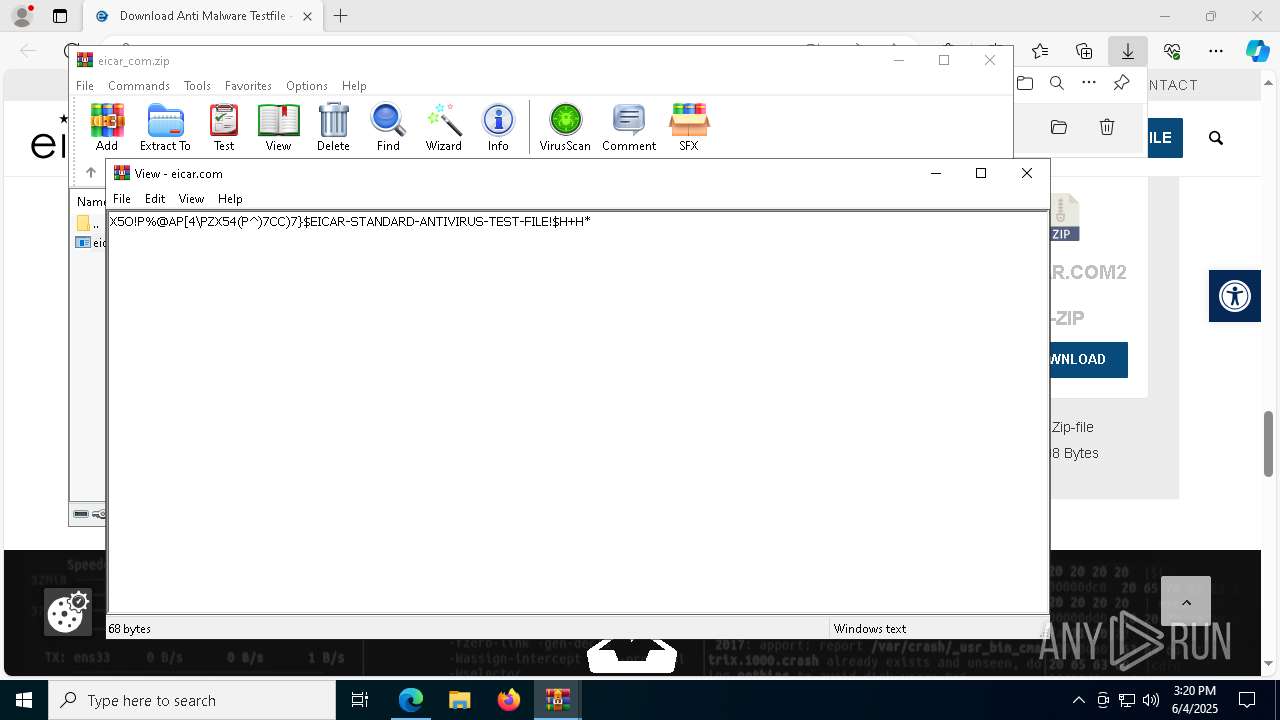Pin the downloads panel
The width and height of the screenshot is (1280, 720).
[1121, 83]
